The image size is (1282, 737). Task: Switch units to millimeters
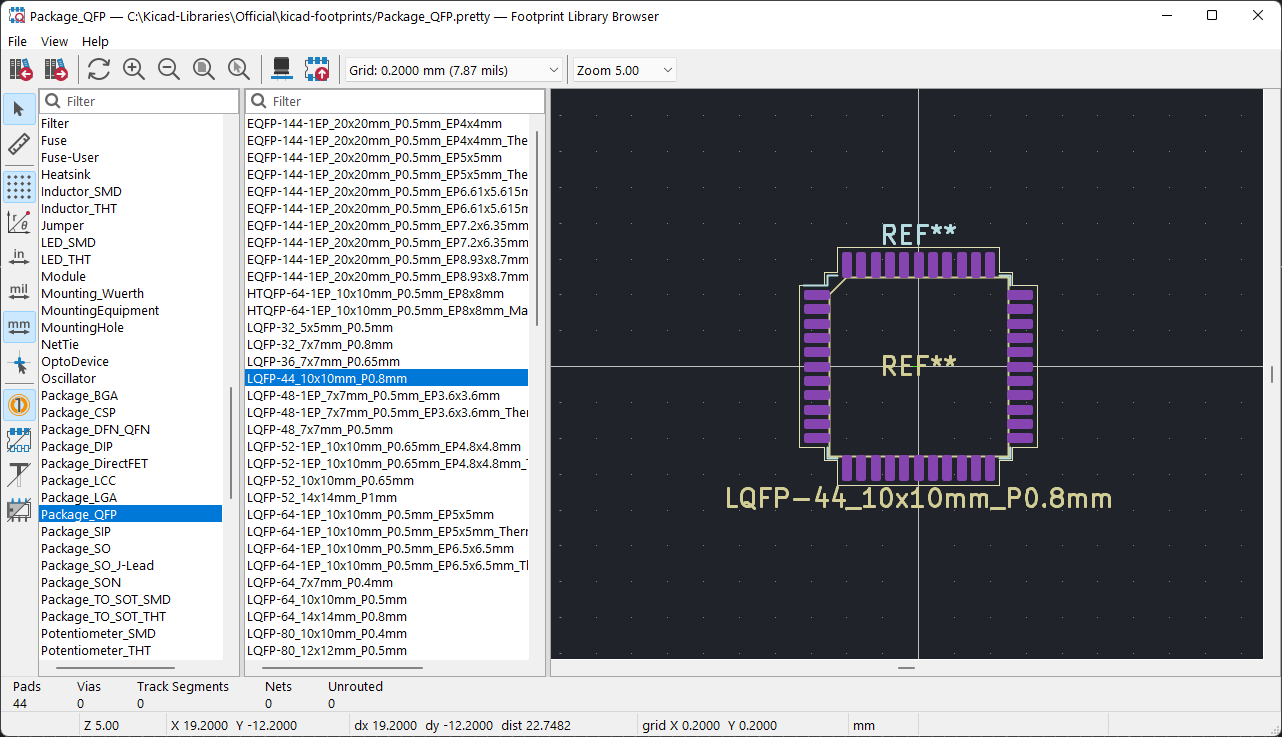coord(19,327)
